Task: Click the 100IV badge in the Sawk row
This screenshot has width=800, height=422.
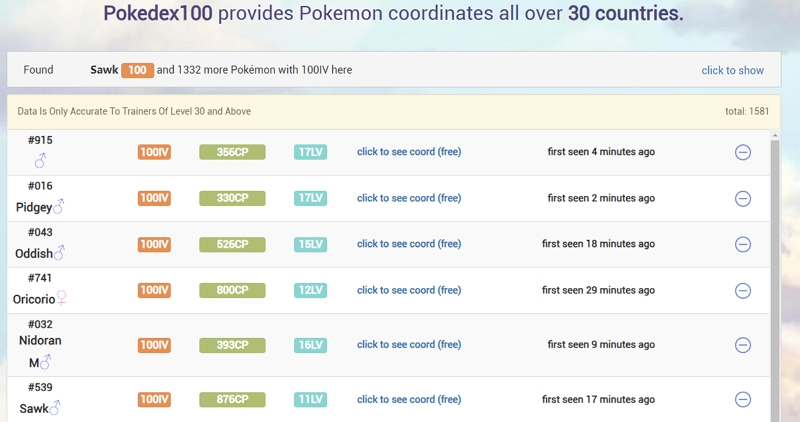Action: pos(154,400)
